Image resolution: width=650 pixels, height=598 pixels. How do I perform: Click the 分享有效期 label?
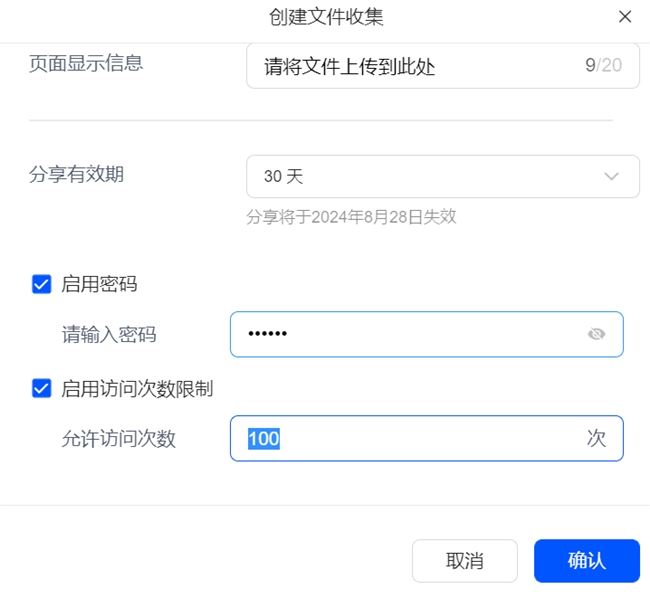coord(76,174)
